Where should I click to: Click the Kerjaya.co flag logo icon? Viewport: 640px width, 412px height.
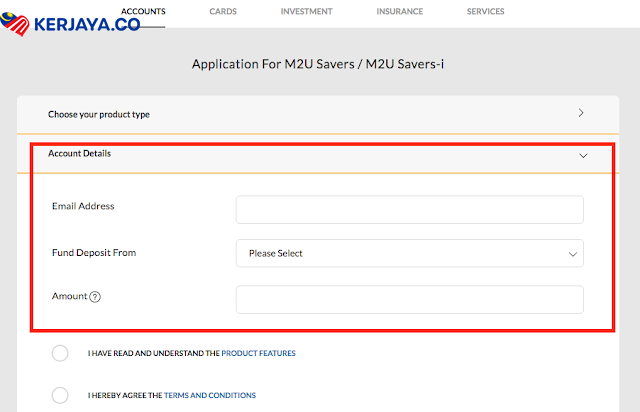(15, 24)
